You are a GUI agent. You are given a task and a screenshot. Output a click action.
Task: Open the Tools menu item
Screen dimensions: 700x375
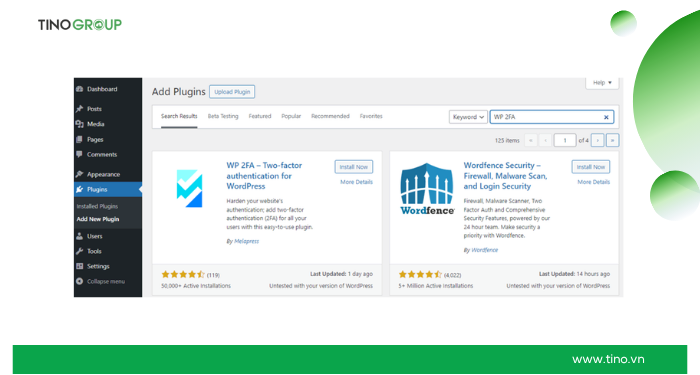click(108, 251)
